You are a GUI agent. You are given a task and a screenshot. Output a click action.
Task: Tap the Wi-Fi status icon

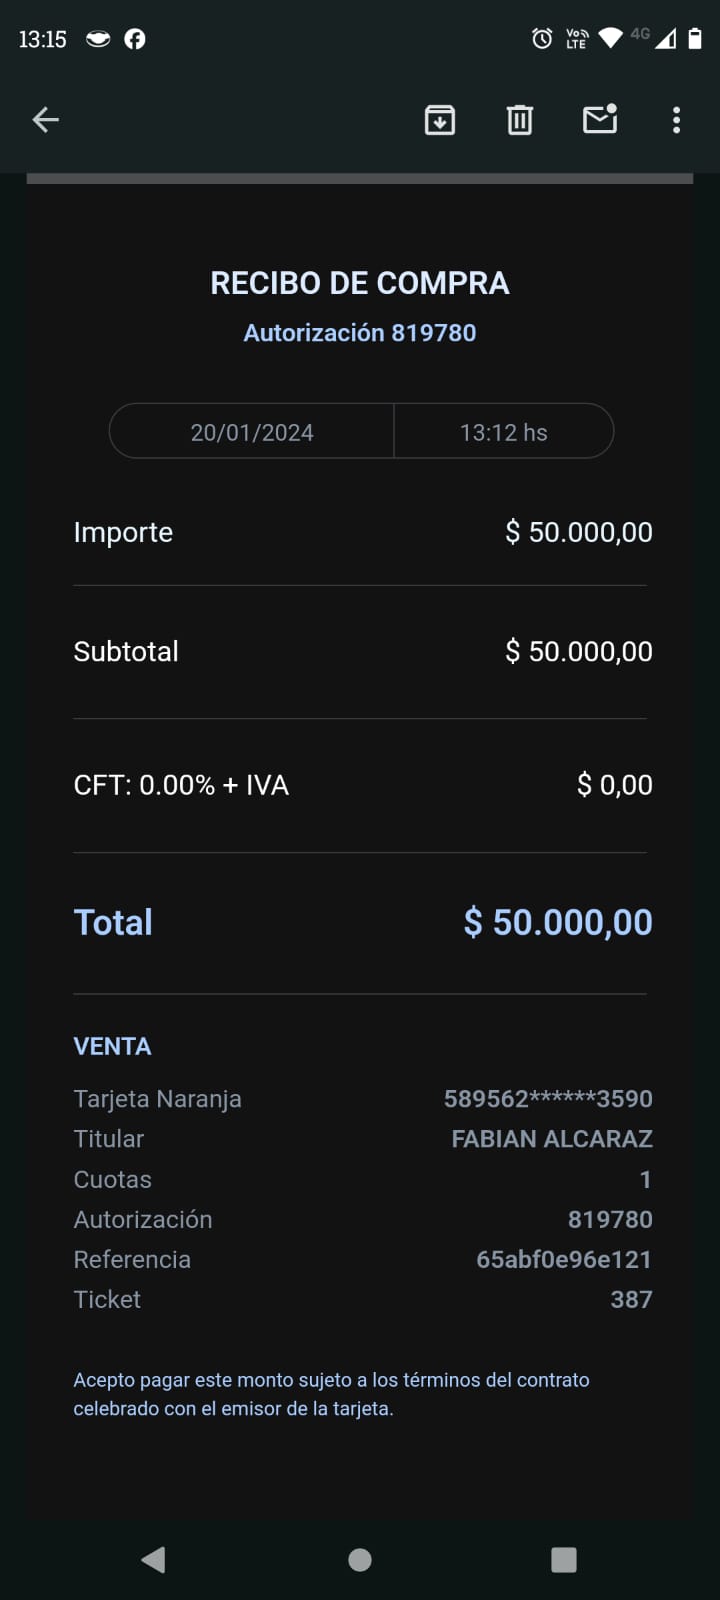point(610,39)
